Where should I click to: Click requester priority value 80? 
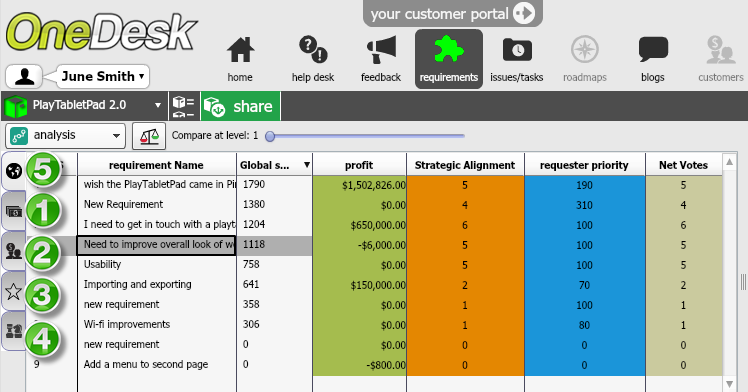tap(584, 325)
